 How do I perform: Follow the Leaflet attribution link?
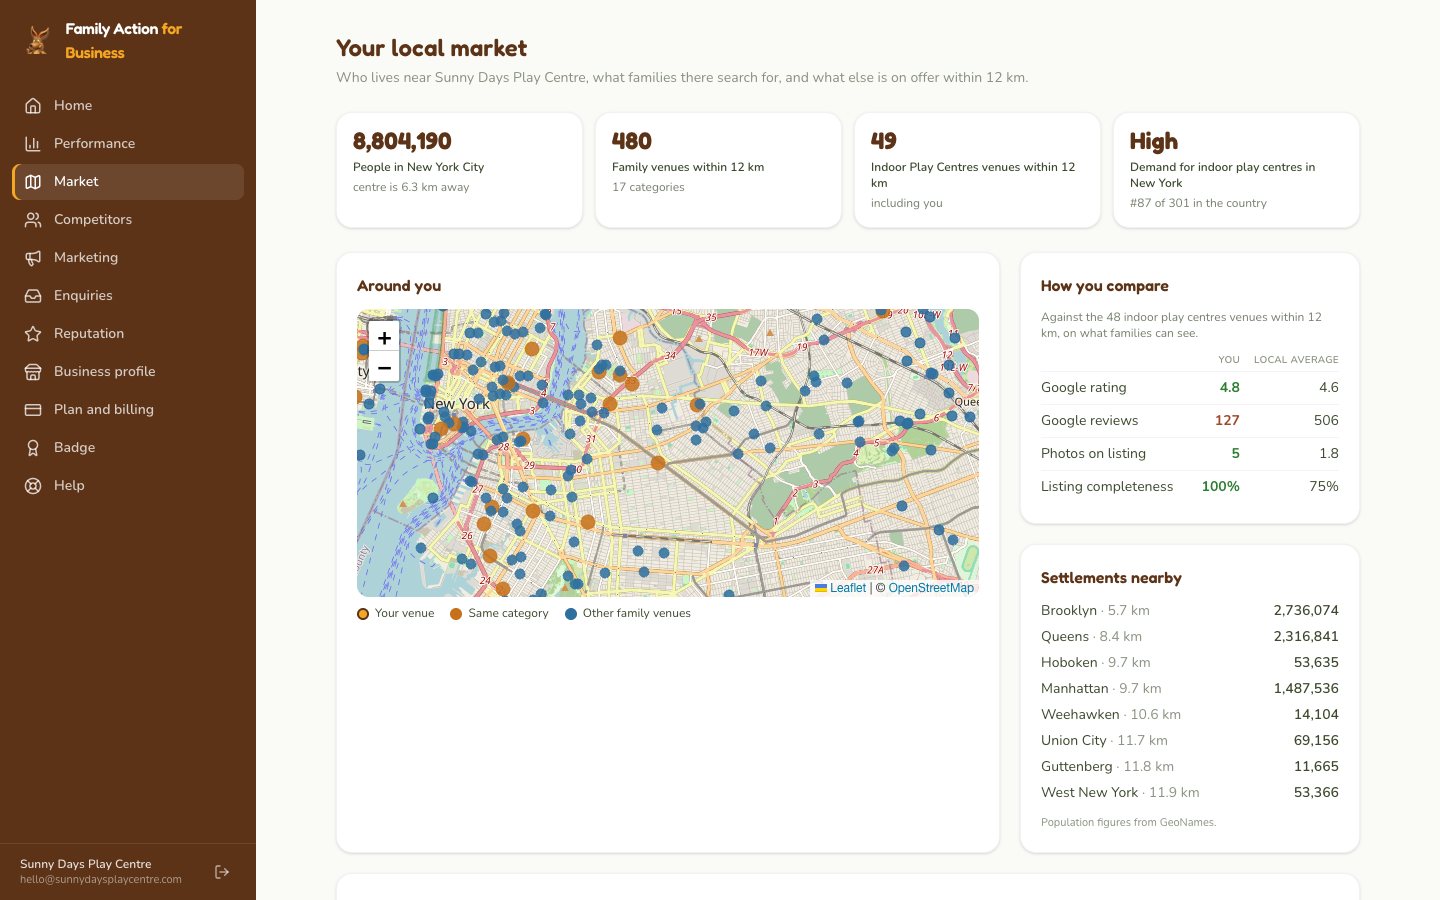(840, 588)
